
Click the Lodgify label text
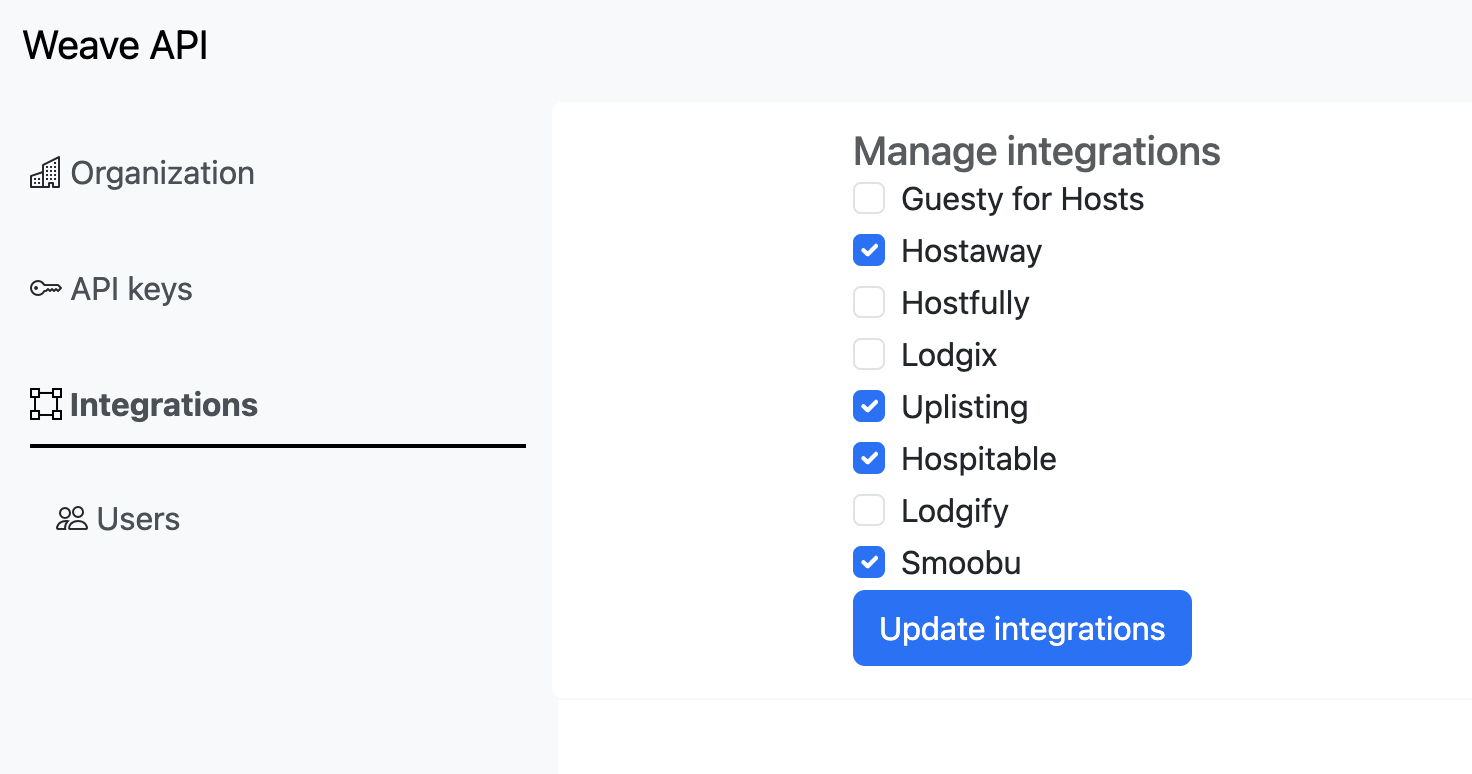tap(954, 511)
